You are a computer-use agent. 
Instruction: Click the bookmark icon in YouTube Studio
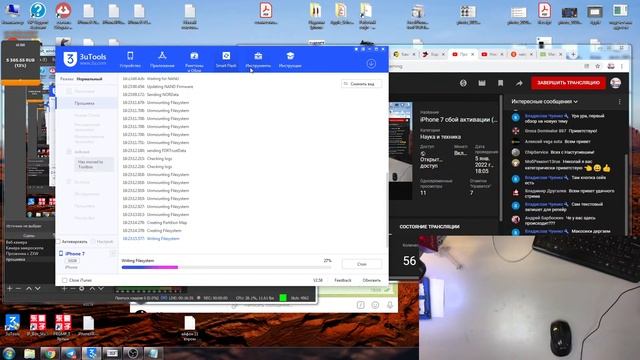click(x=500, y=83)
